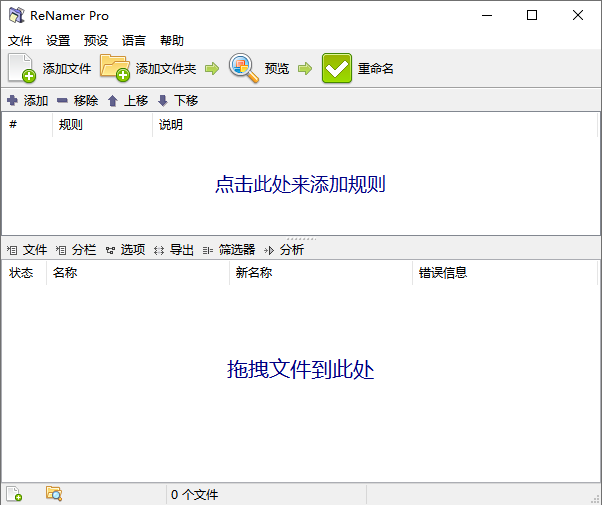Click the 分析 analyze button
This screenshot has height=505, width=602.
(284, 250)
